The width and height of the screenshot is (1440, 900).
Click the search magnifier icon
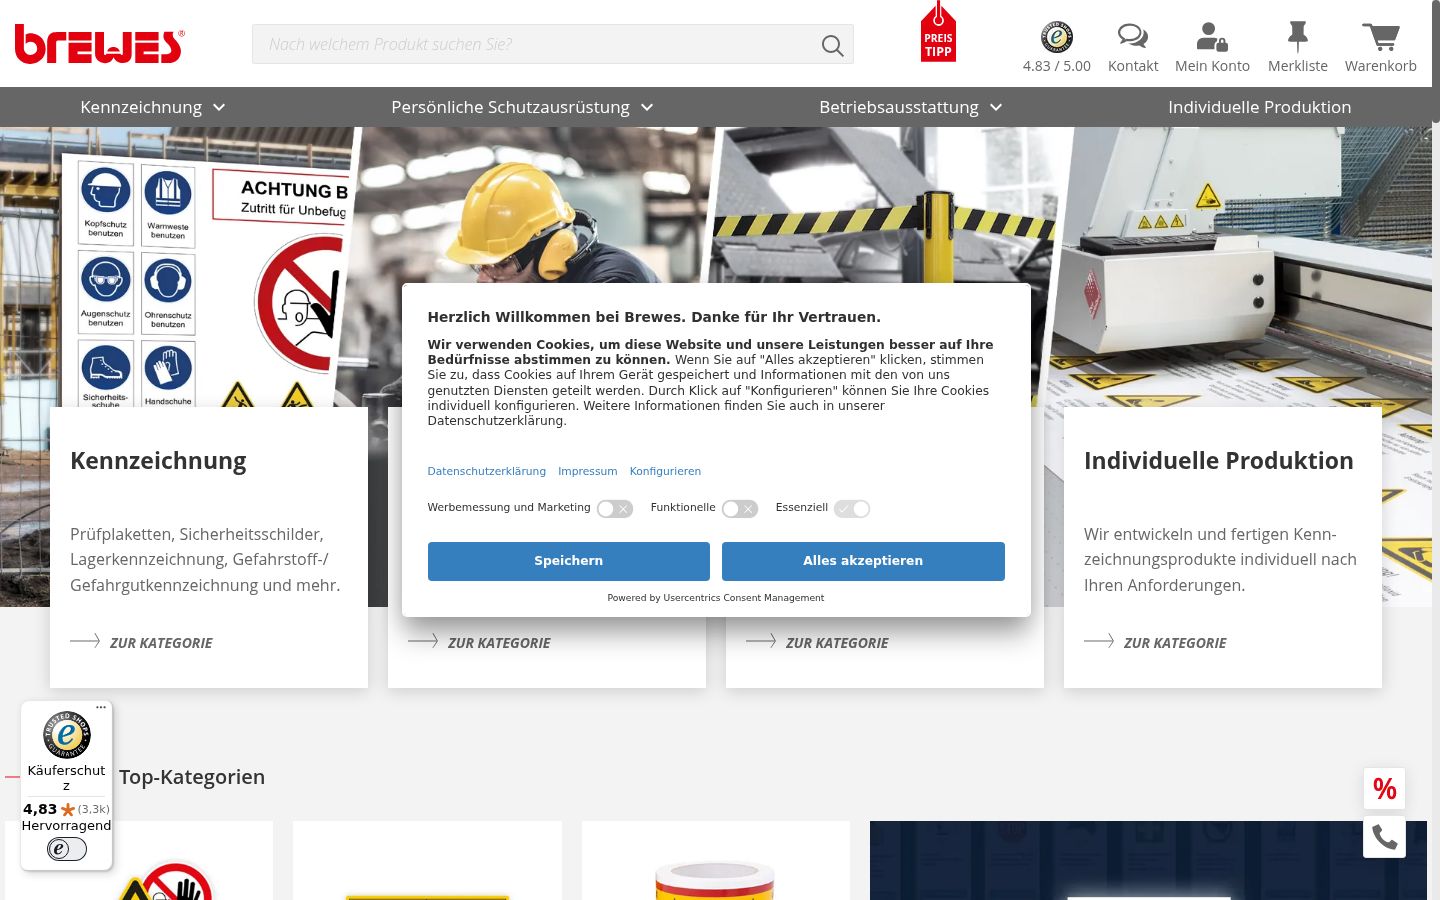[x=832, y=45]
